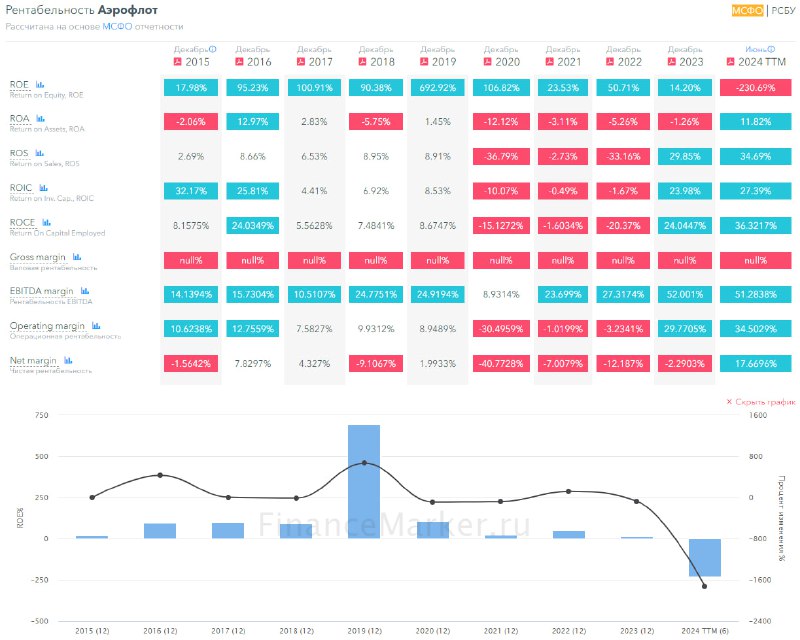
Task: Click the ROA metric label
Action: coord(20,119)
